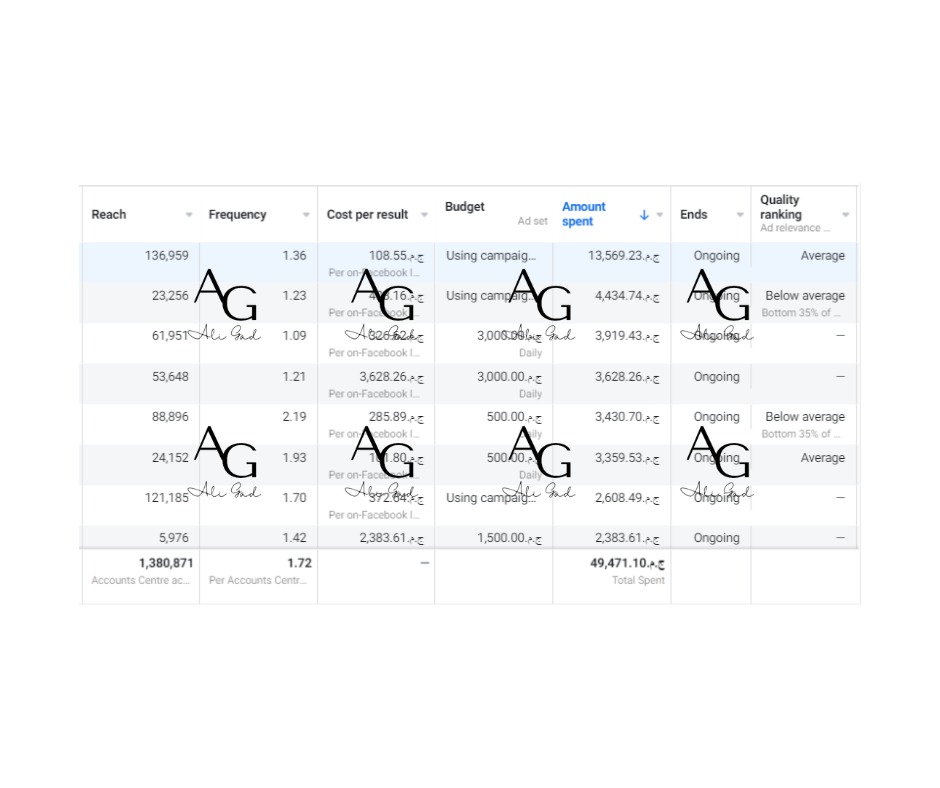Select the Budget column header
Viewport: 940px width, 788px height.
pos(465,207)
